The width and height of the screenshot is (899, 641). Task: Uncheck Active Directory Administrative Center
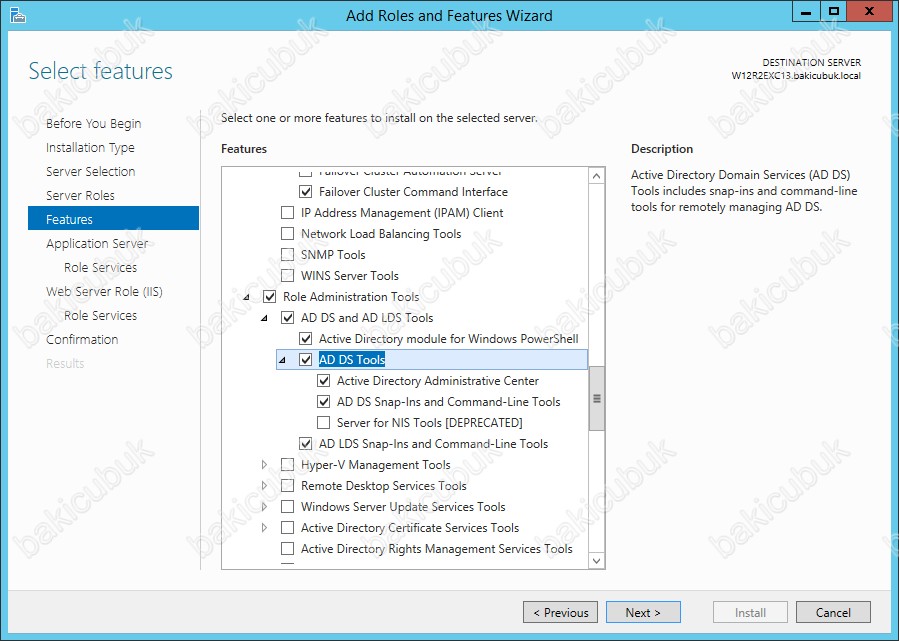coord(323,381)
